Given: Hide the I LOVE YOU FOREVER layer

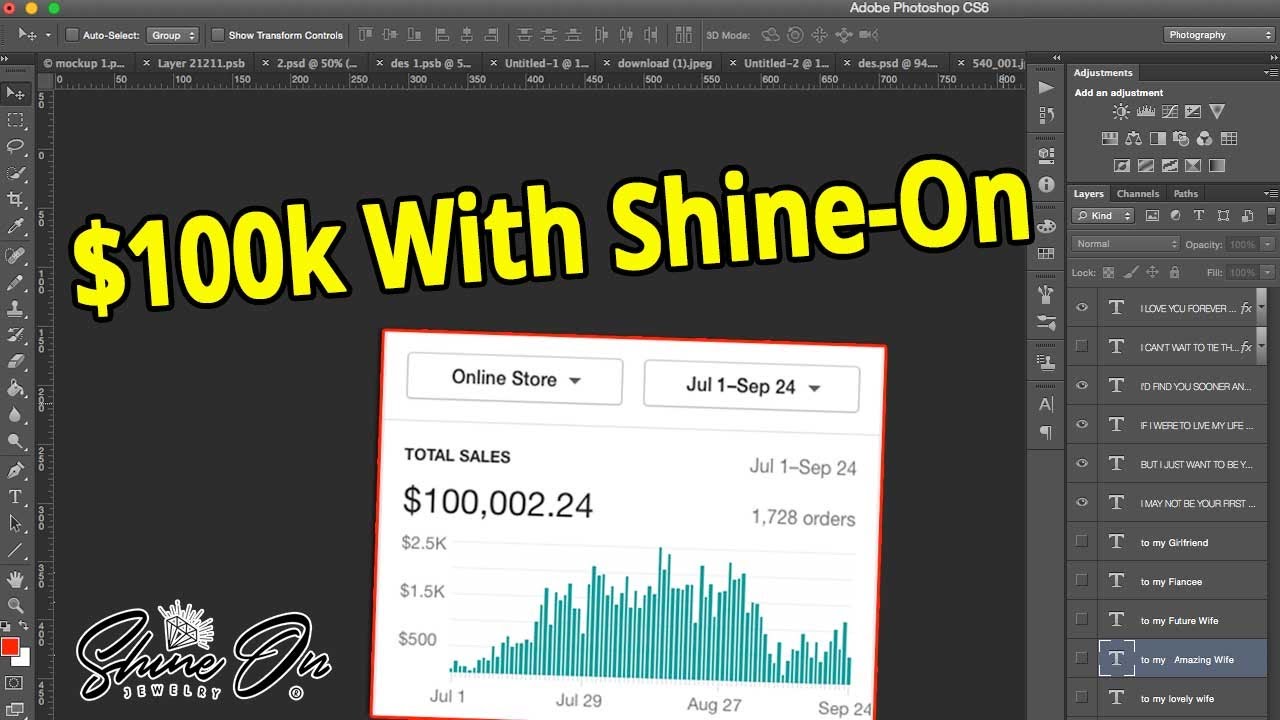Looking at the screenshot, I should point(1081,308).
